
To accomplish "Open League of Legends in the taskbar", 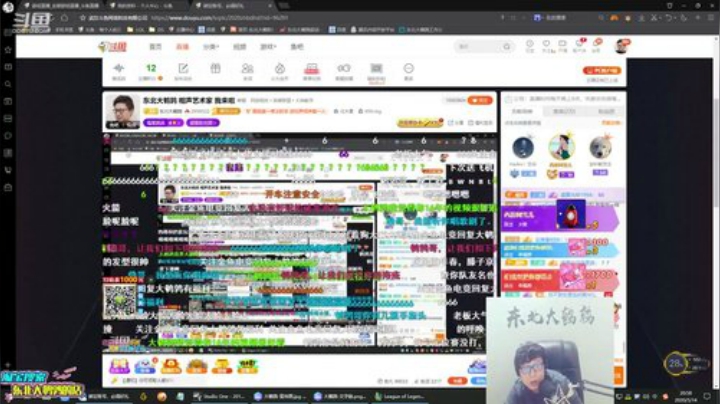I will 399,396.
